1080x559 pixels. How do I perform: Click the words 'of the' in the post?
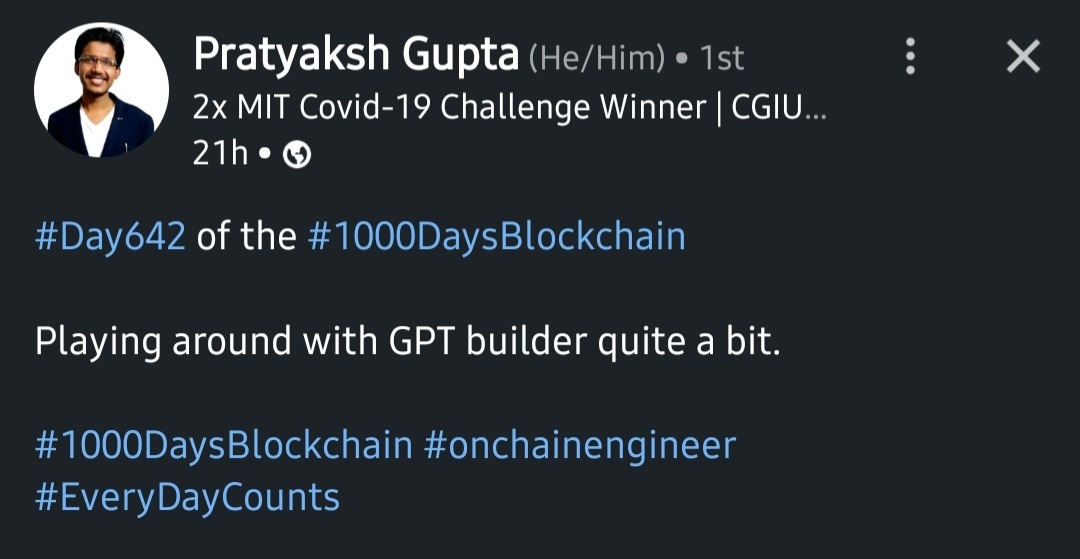coord(246,237)
